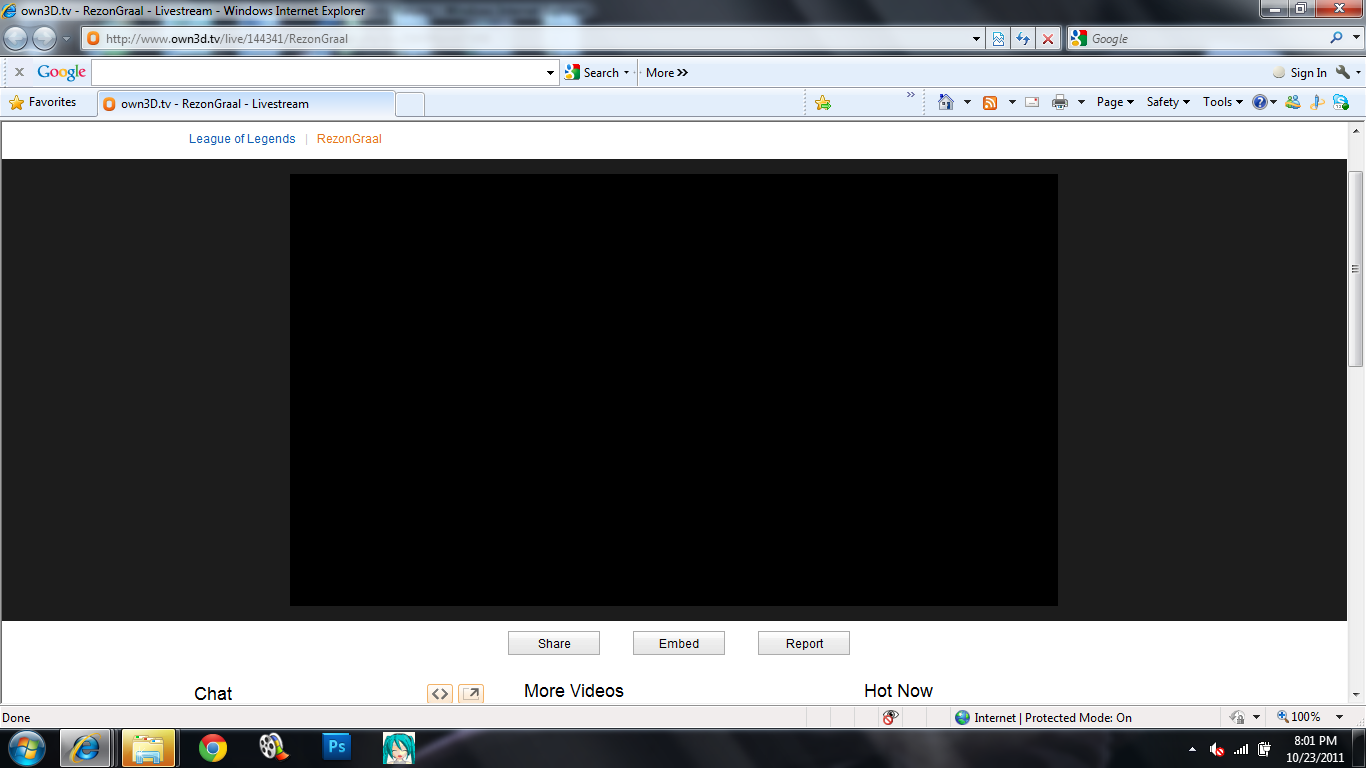This screenshot has width=1366, height=768.
Task: Expand the Safety dropdown menu
Action: 1167,102
